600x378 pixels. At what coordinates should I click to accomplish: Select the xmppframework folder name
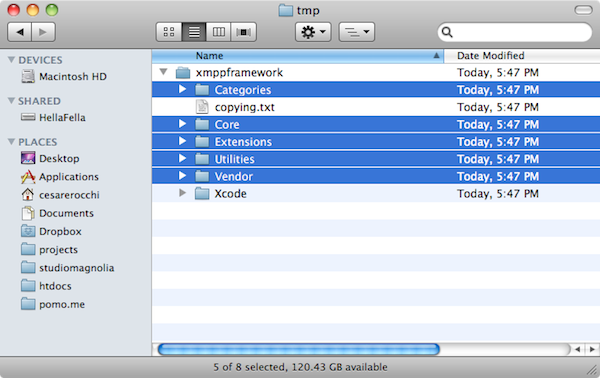[x=239, y=73]
